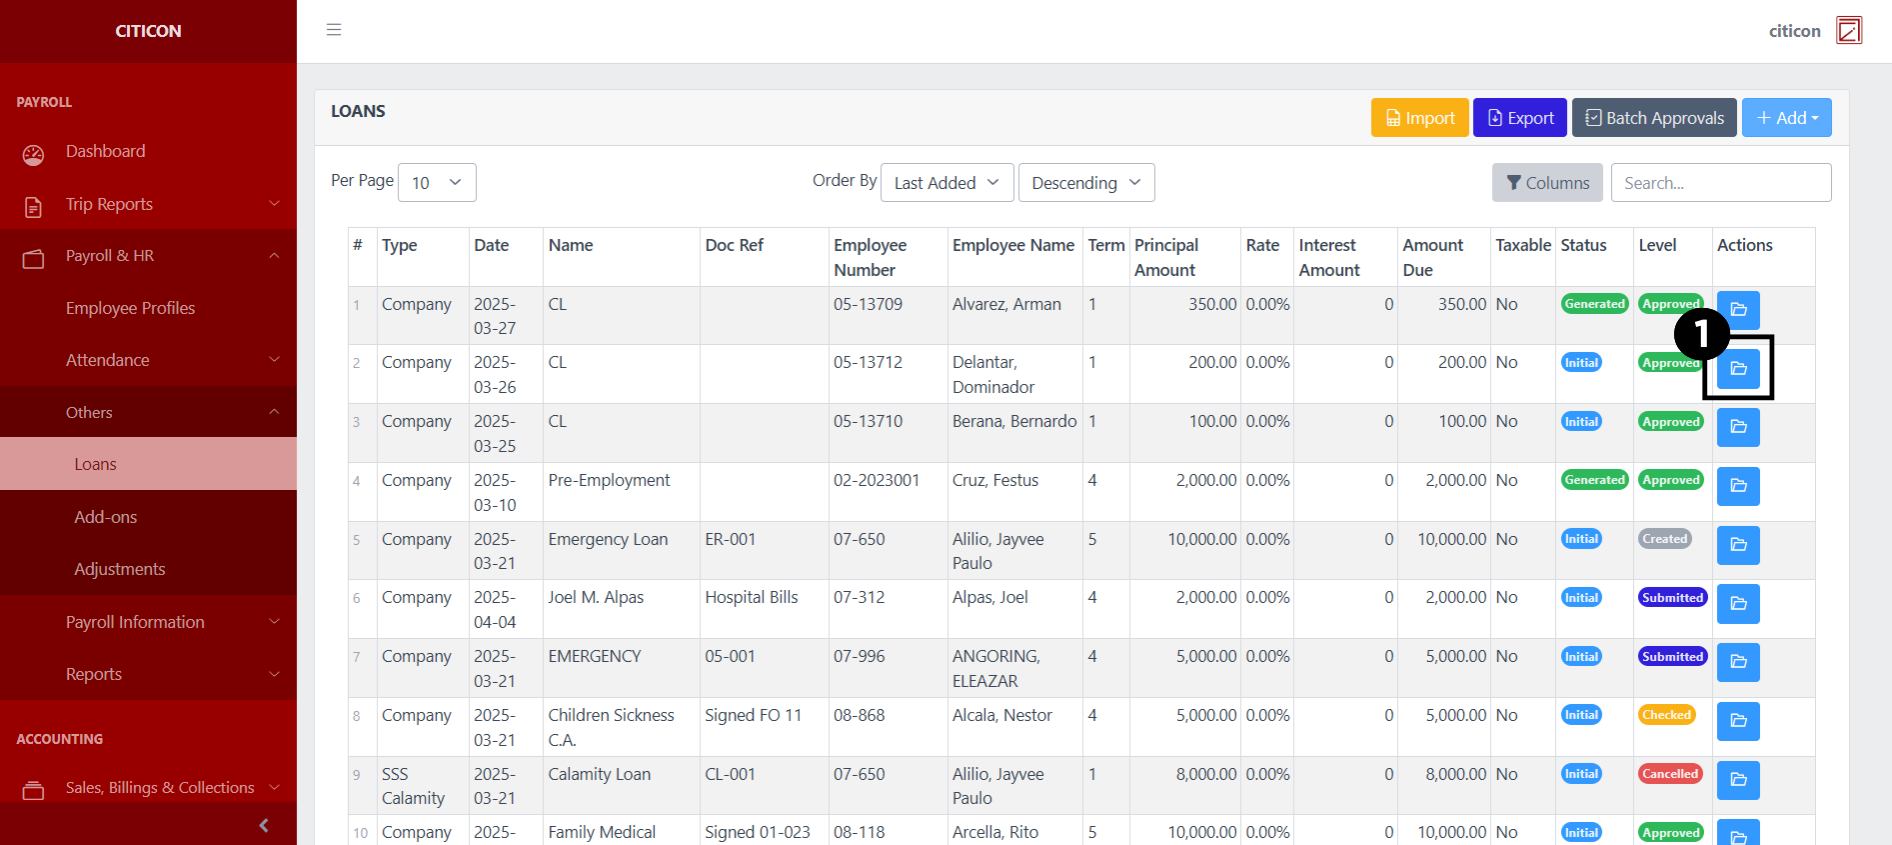
Task: Open folder action for Alpas, Joel loan
Action: [x=1738, y=604]
